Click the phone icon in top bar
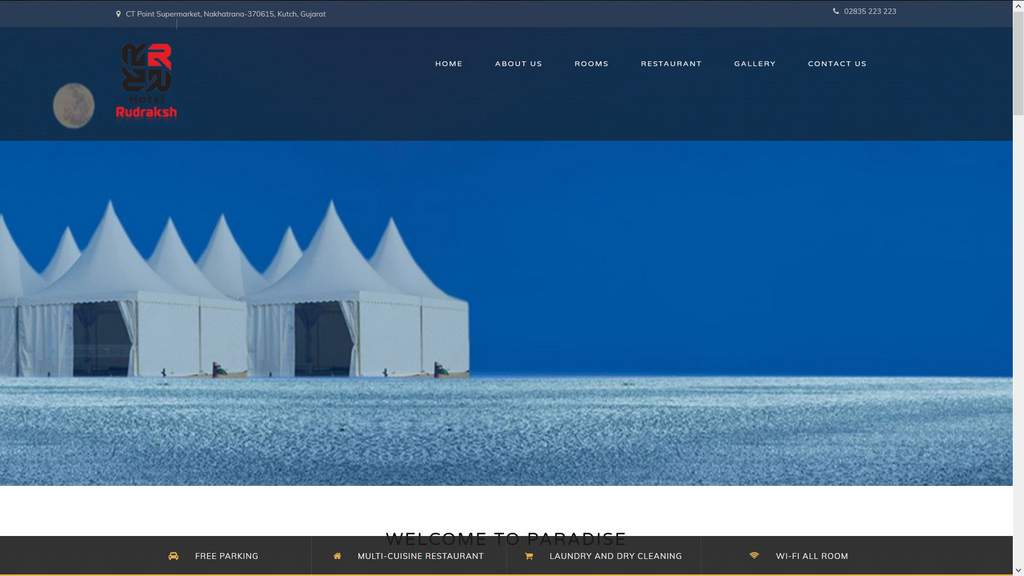Viewport: 1024px width, 576px height. [836, 11]
